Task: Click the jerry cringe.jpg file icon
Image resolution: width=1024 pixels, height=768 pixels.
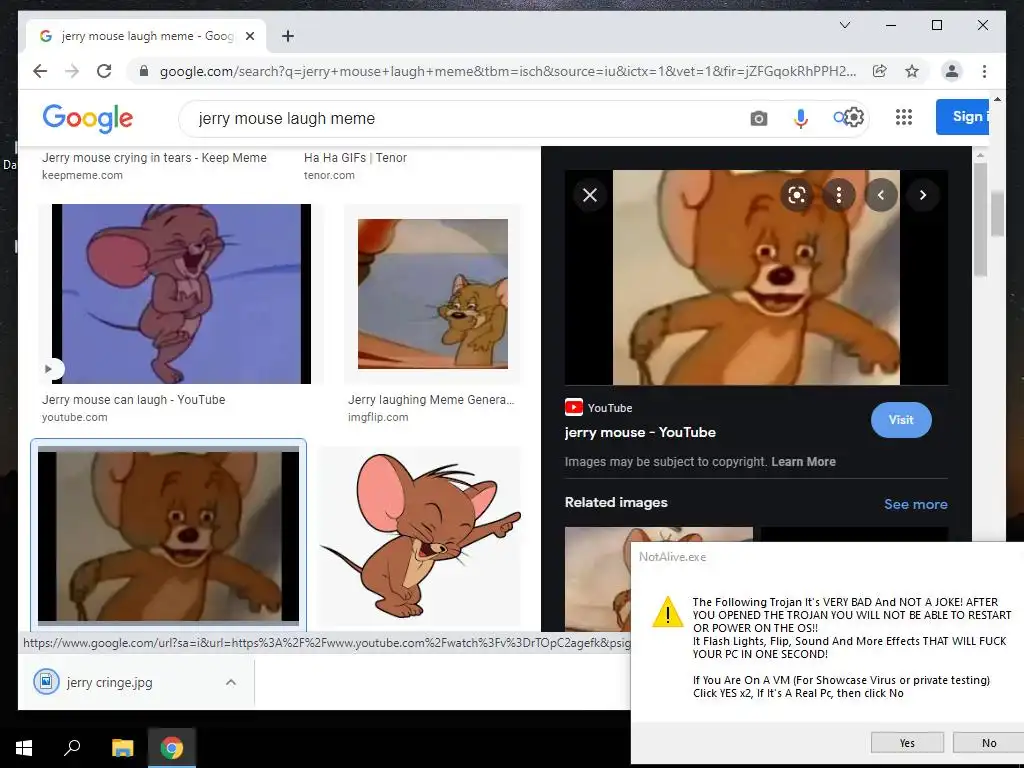Action: tap(46, 682)
